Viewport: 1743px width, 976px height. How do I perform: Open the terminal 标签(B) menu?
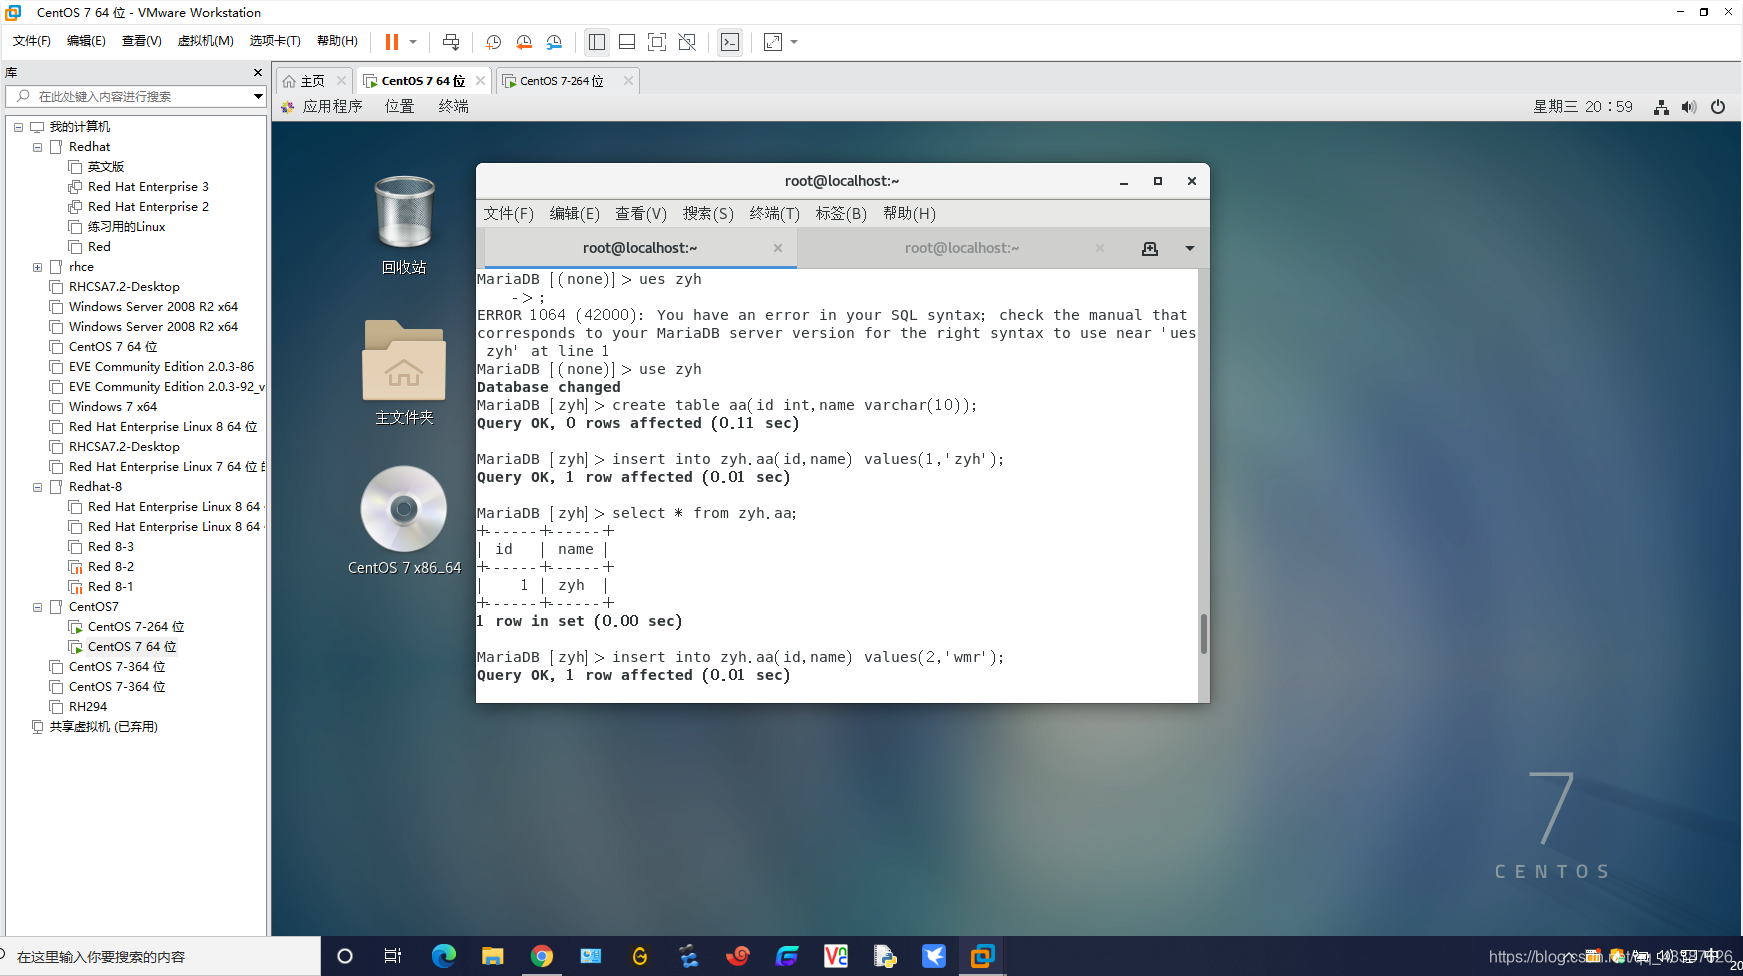click(x=841, y=213)
